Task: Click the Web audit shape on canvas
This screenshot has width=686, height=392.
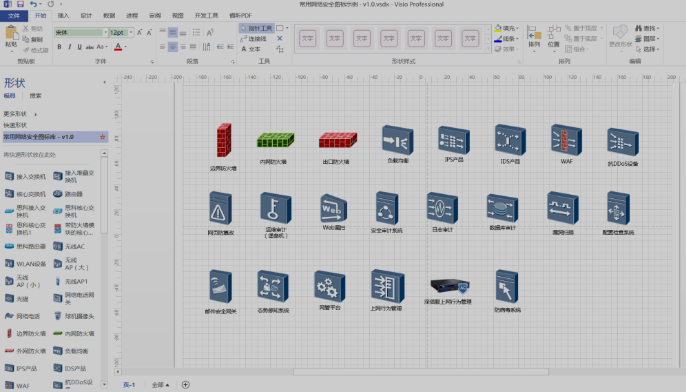Action: coord(333,208)
